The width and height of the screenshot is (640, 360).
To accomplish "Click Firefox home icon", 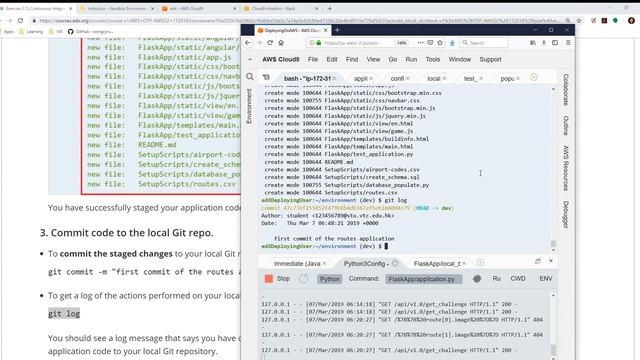I will [281, 42].
